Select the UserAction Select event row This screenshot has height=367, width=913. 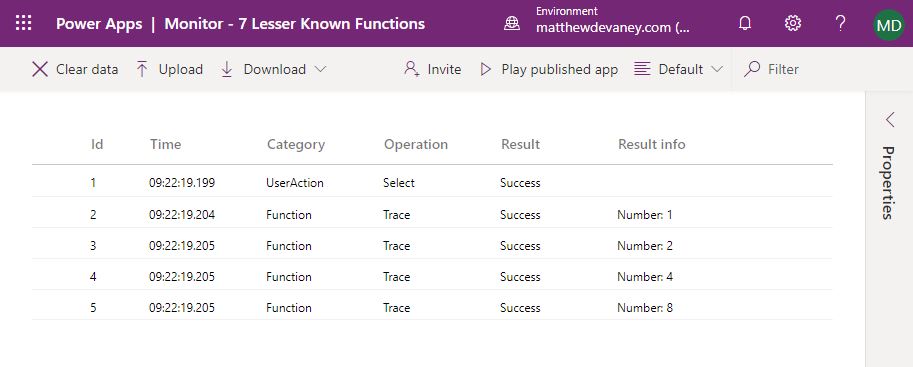(432, 182)
